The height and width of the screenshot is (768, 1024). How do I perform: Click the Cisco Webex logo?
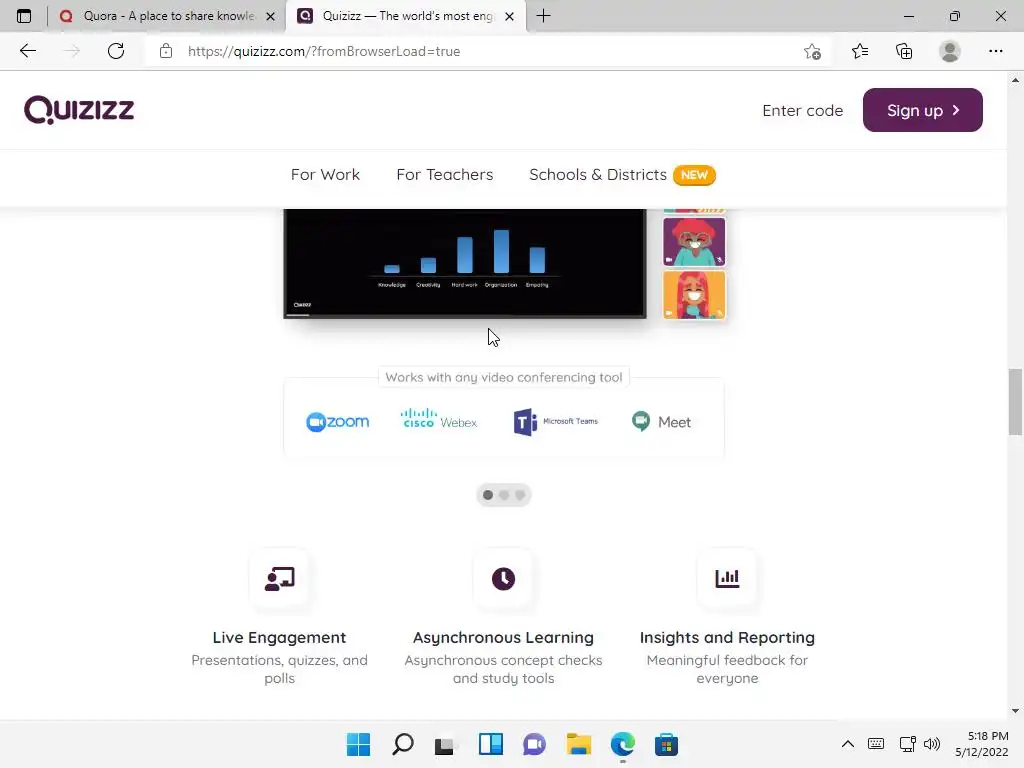[x=439, y=419]
